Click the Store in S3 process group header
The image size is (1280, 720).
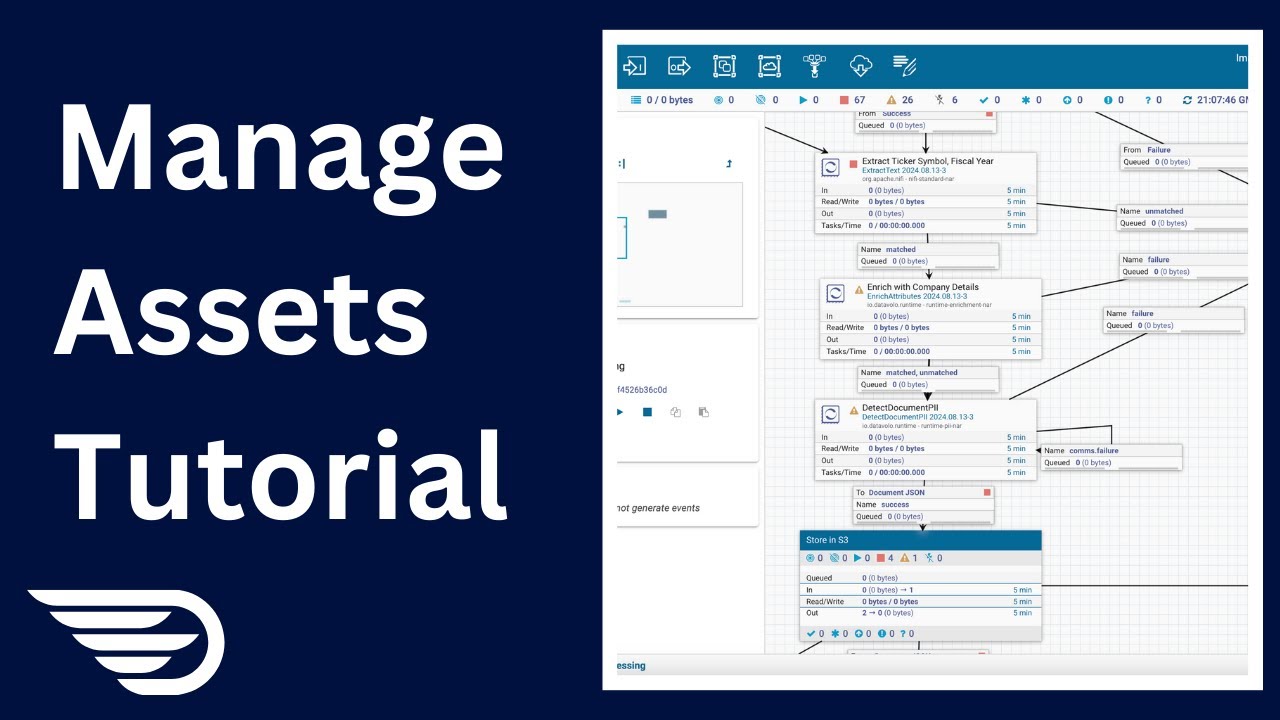[x=921, y=540]
